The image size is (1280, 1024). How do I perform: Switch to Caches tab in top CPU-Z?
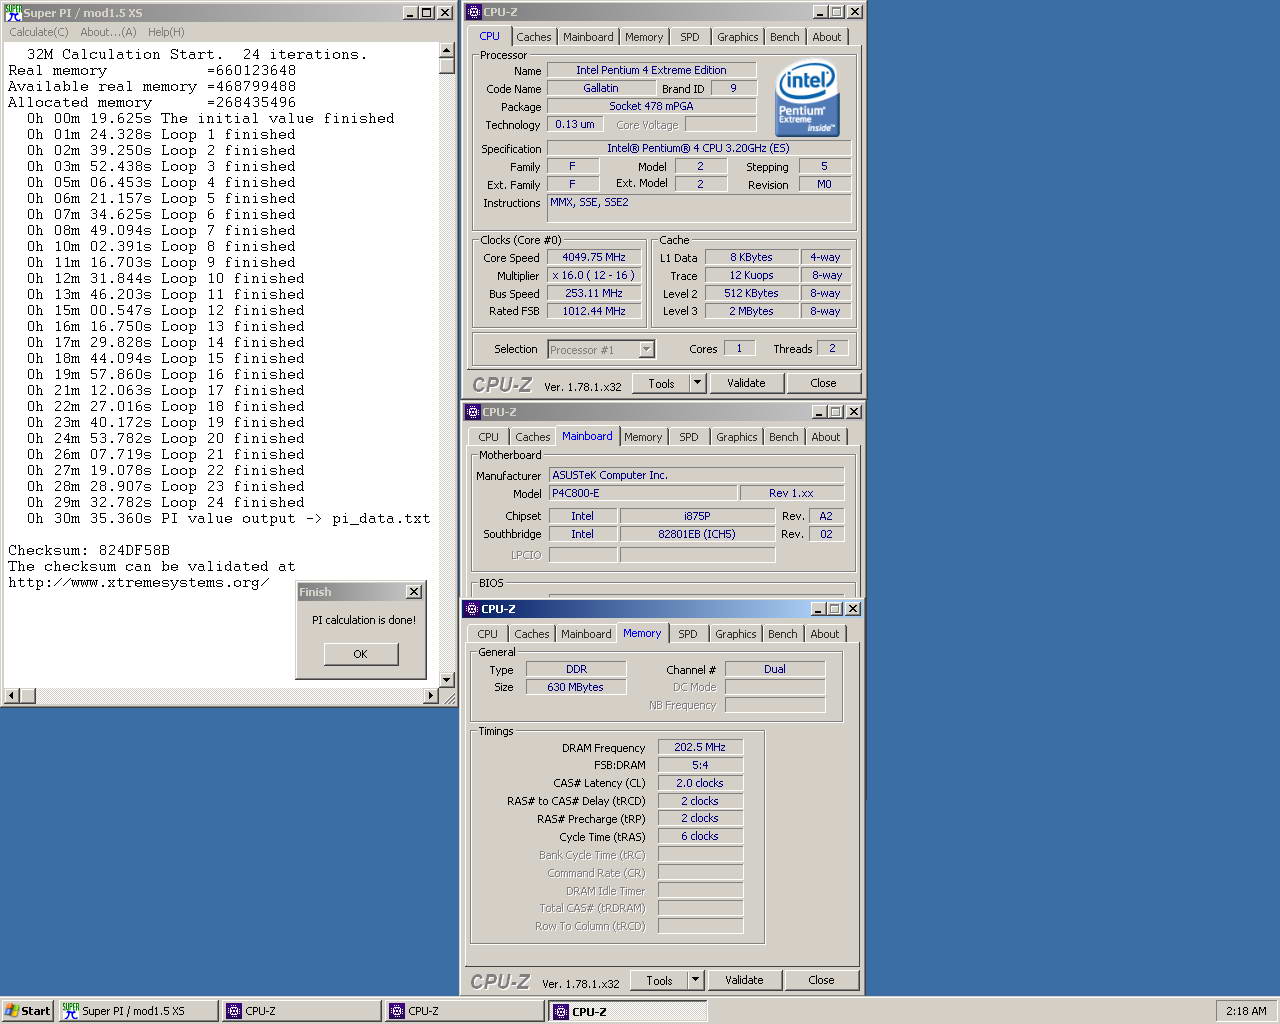click(533, 37)
